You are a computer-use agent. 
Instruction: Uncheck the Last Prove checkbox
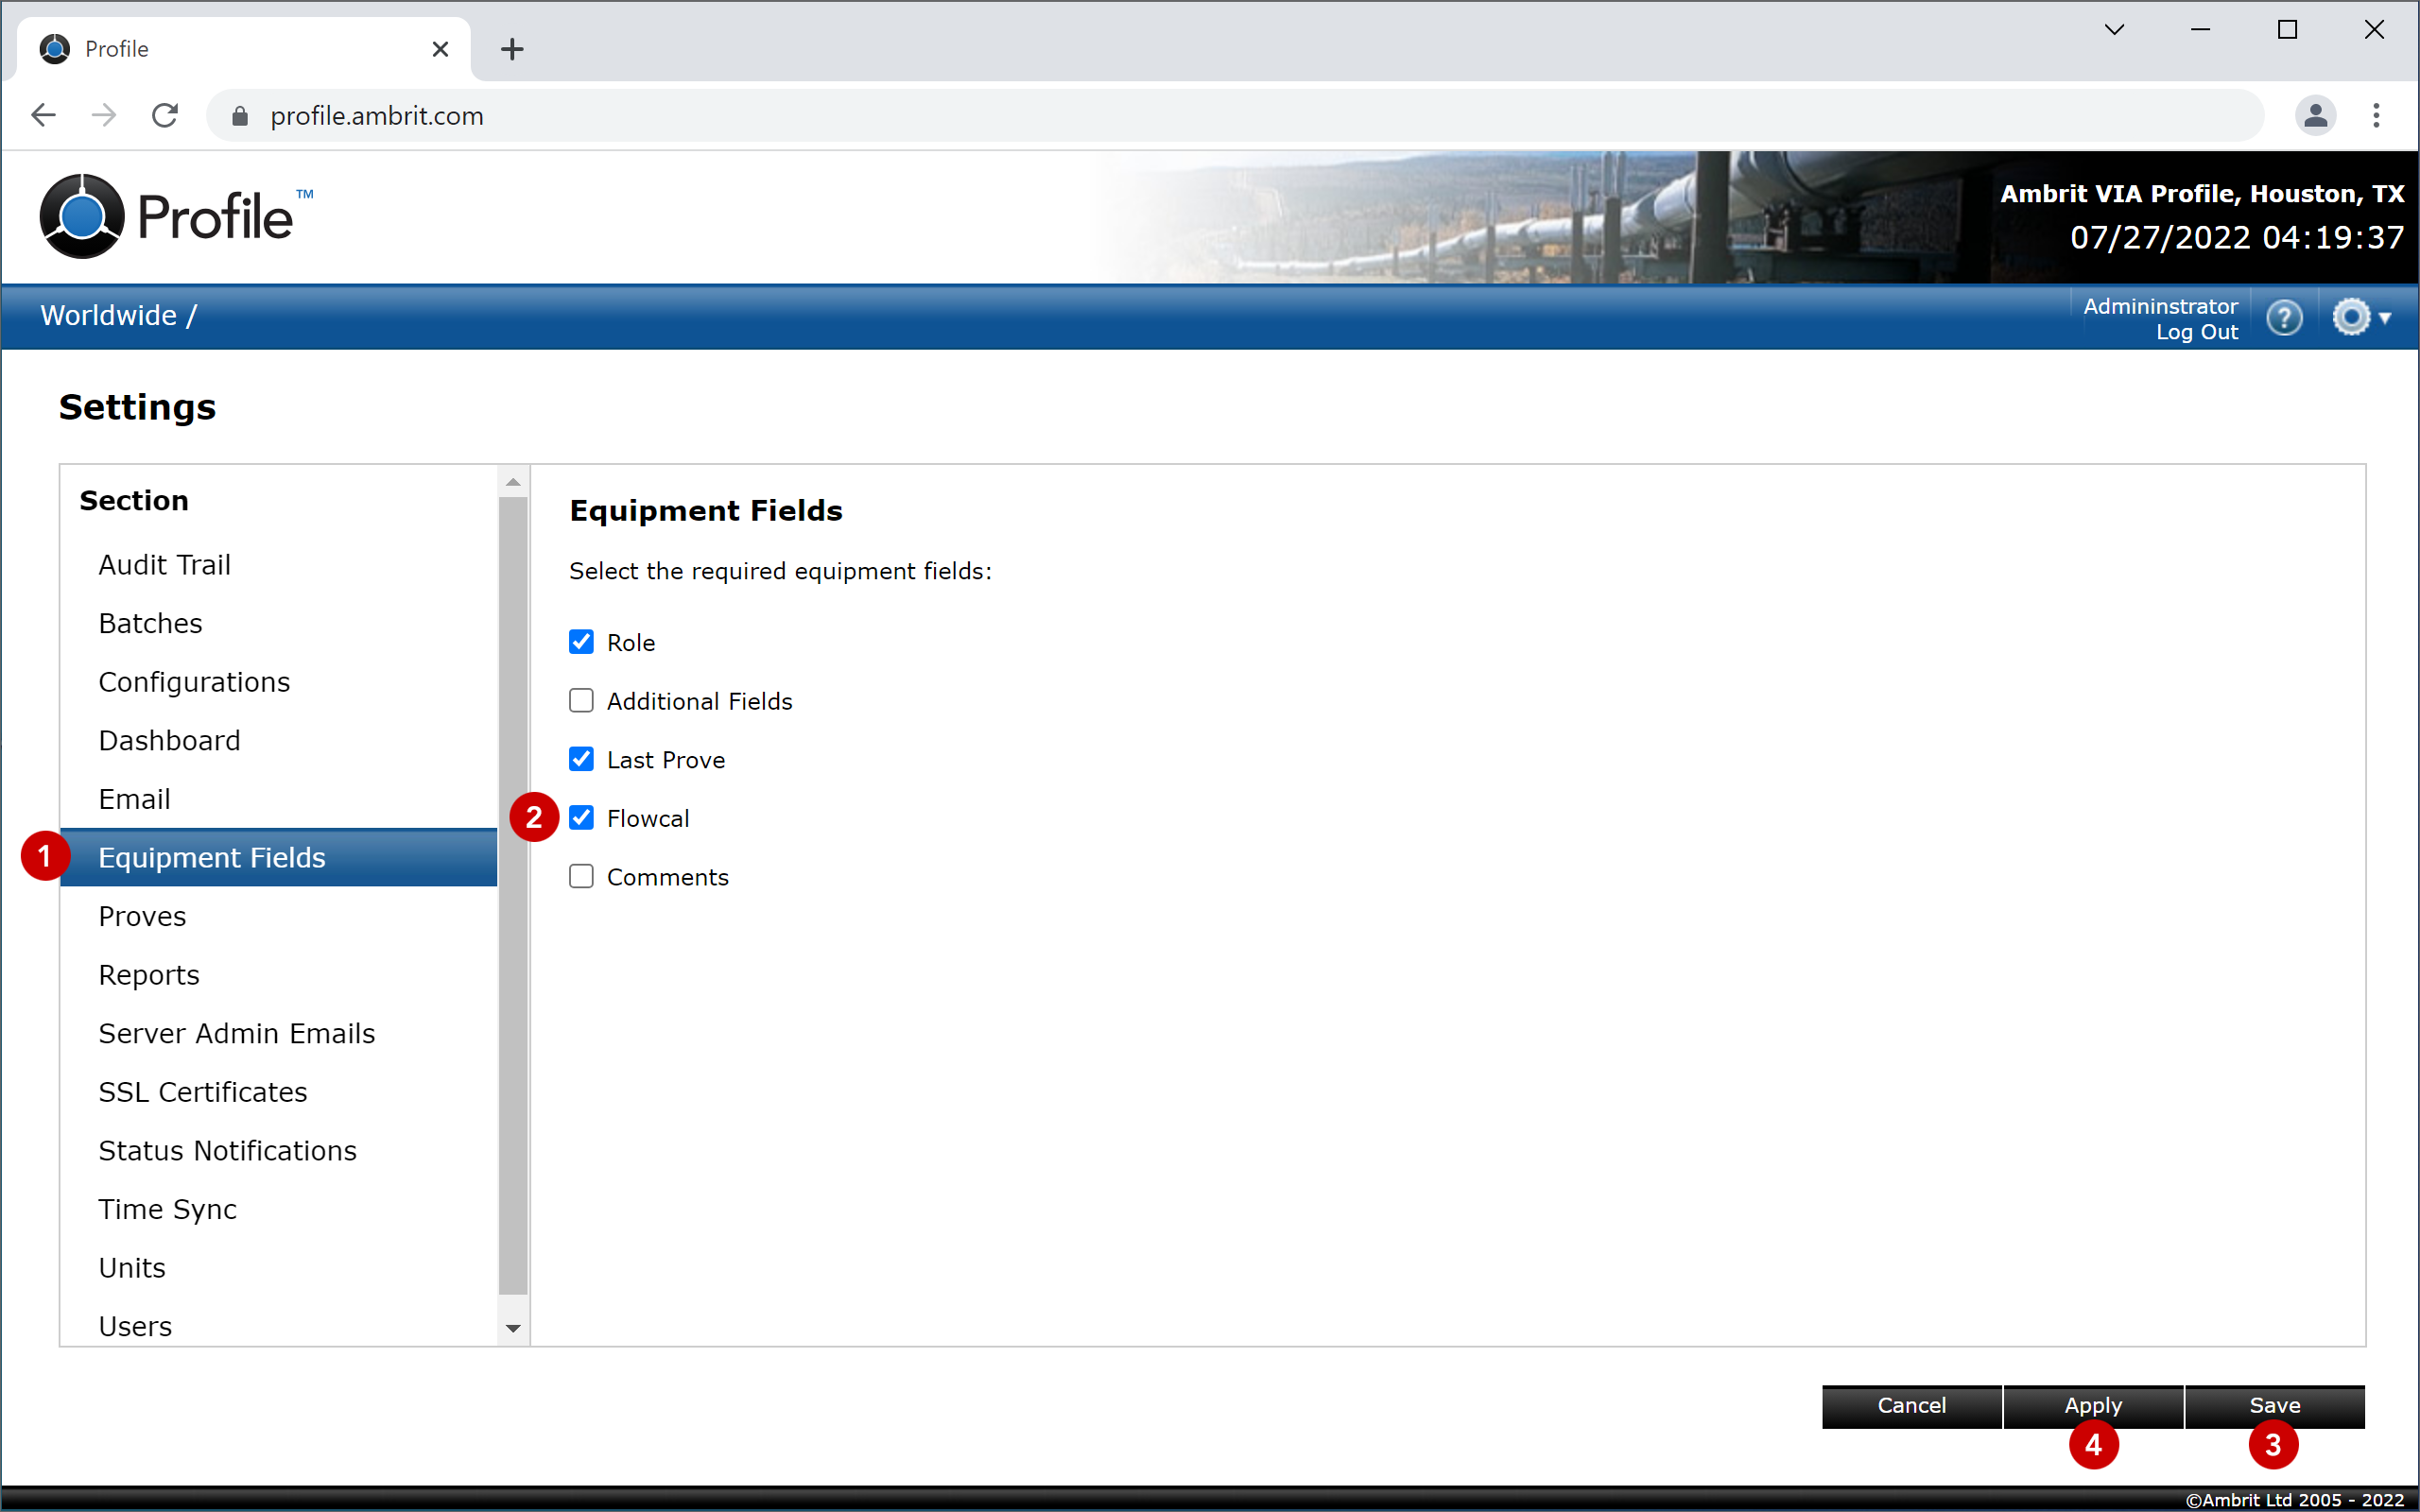click(581, 759)
